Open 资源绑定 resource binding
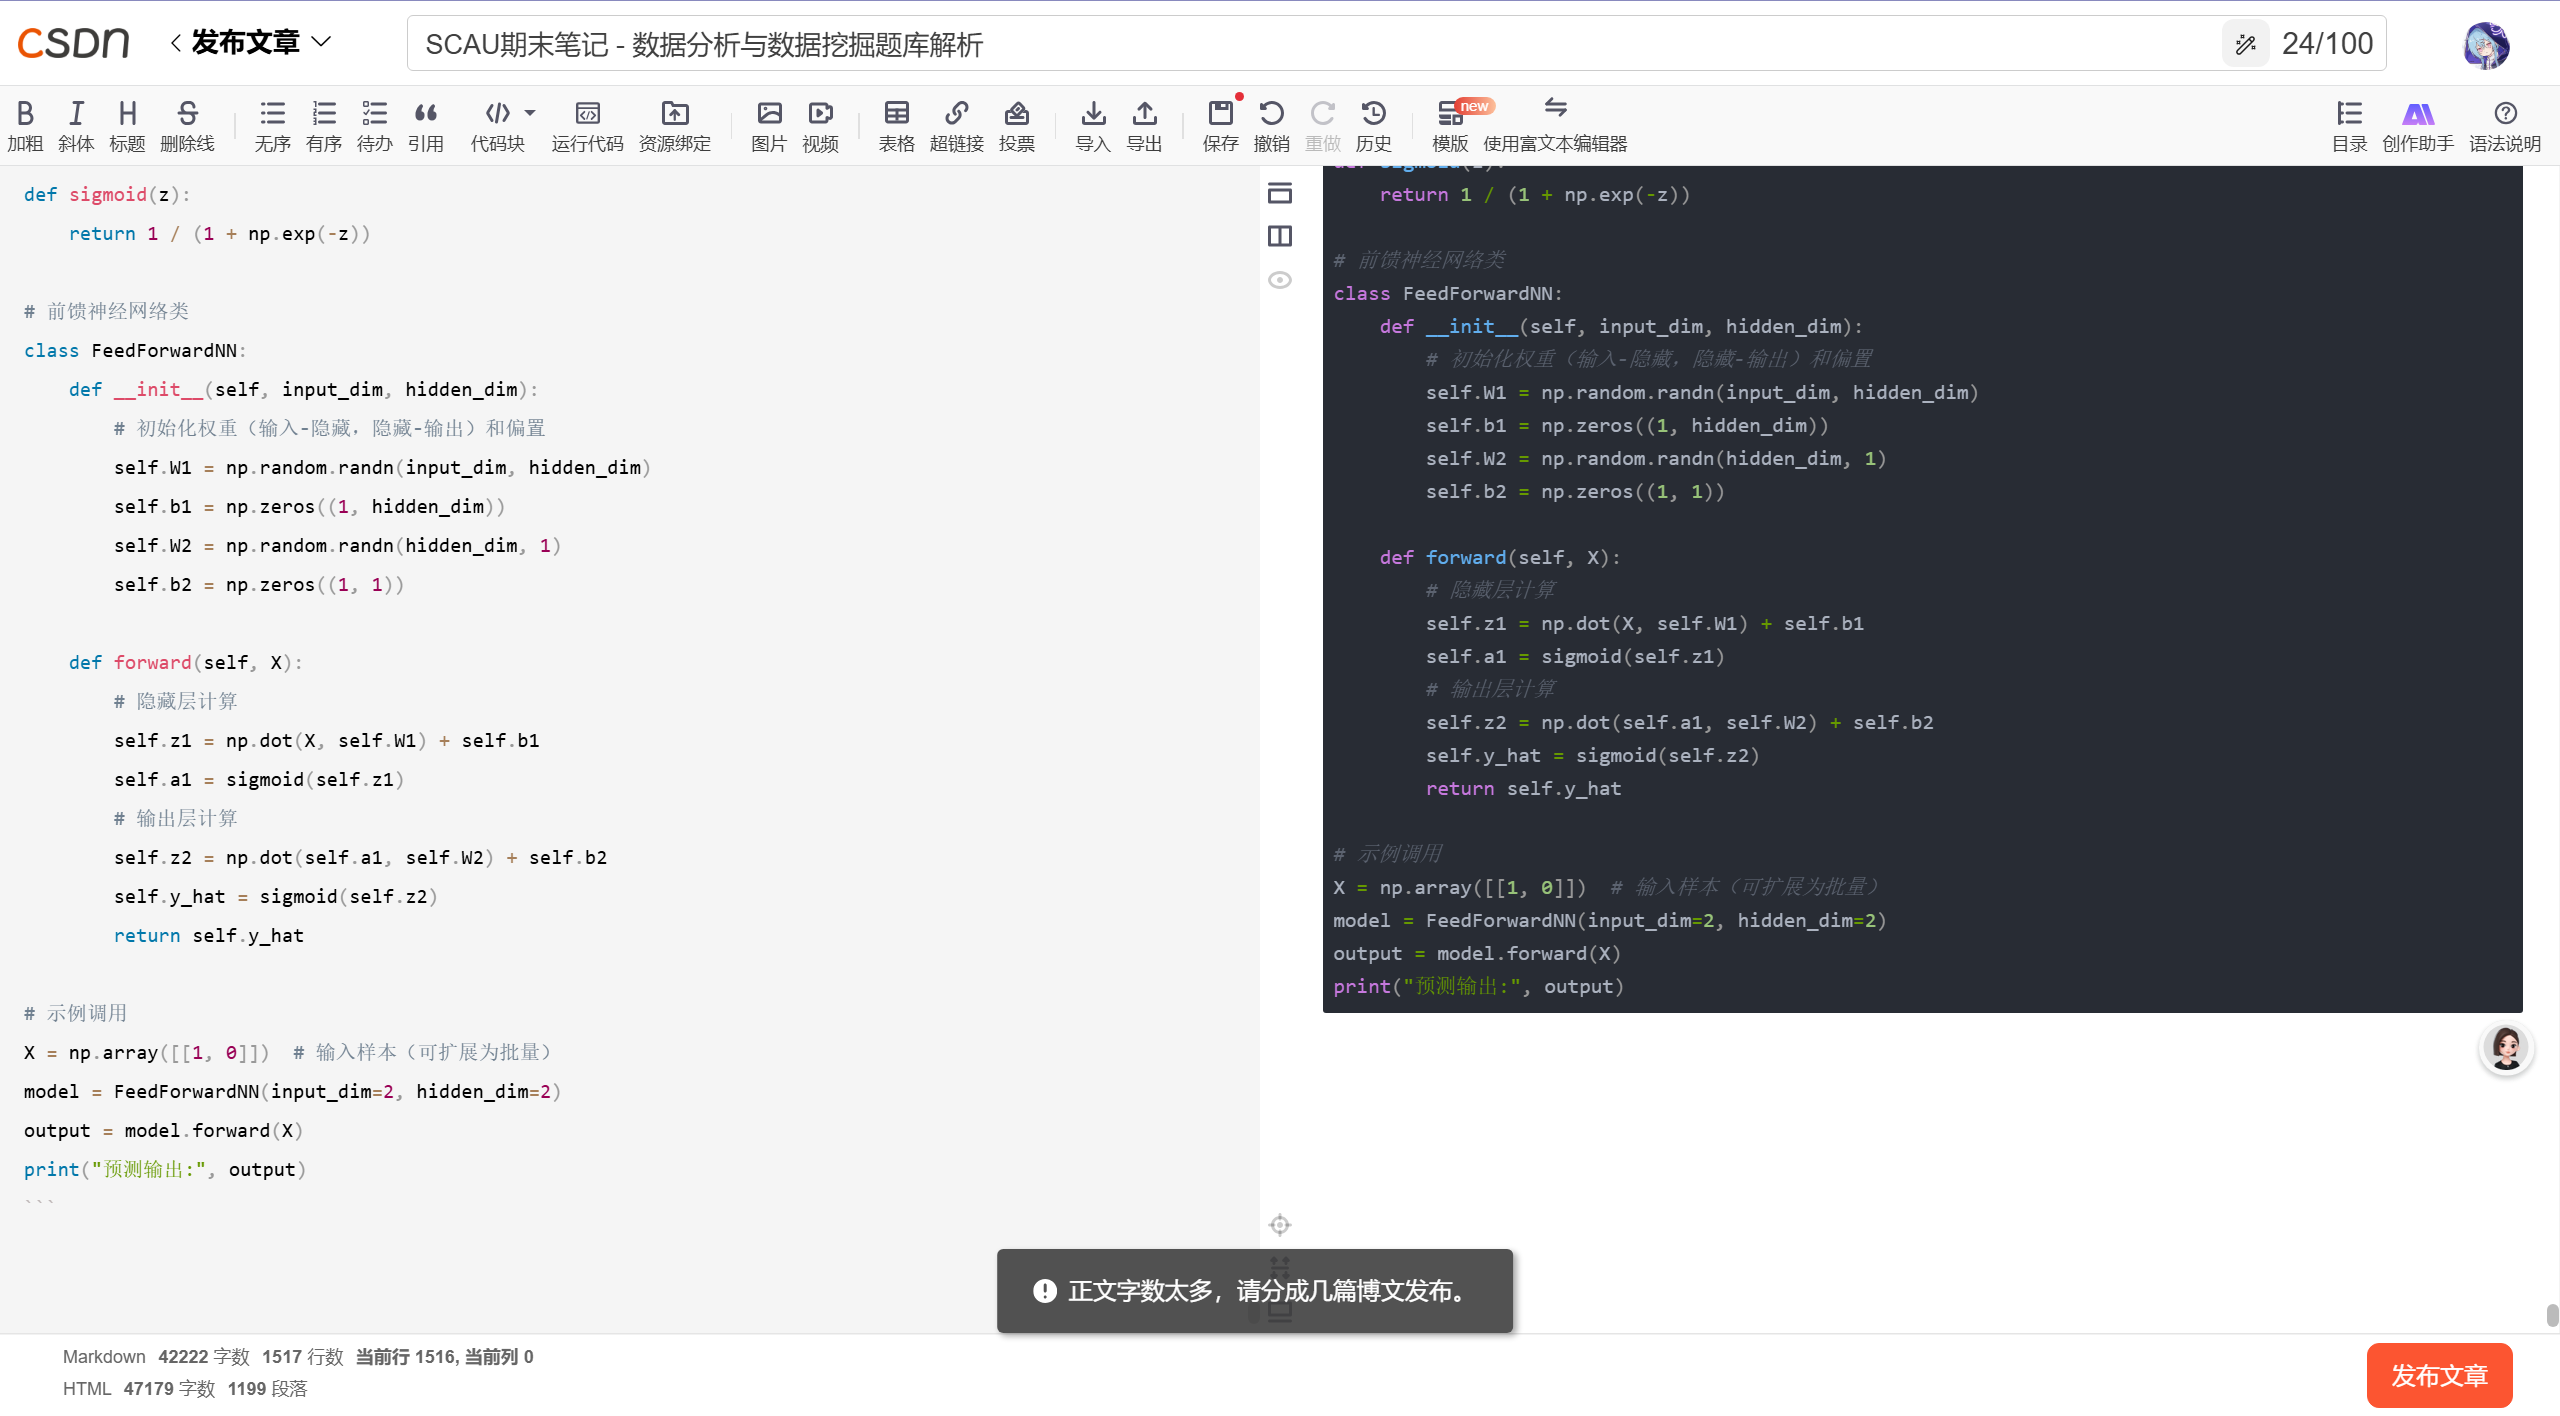This screenshot has height=1416, width=2560. pos(675,126)
